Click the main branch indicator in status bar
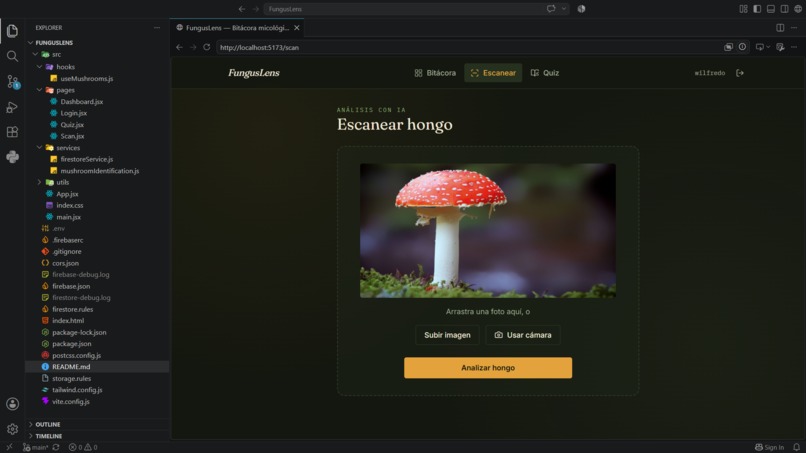Image resolution: width=806 pixels, height=453 pixels. 35,447
